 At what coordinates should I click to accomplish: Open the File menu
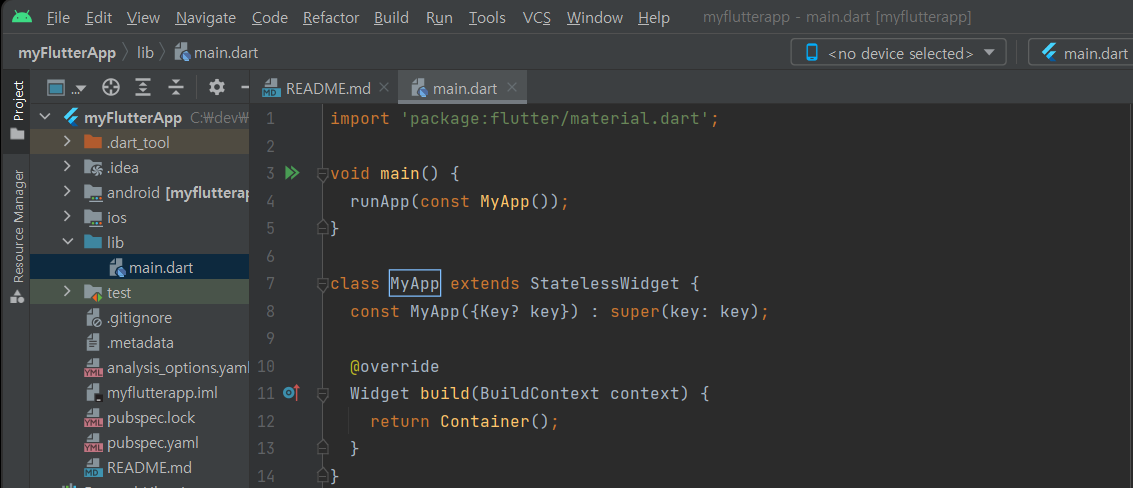(58, 17)
